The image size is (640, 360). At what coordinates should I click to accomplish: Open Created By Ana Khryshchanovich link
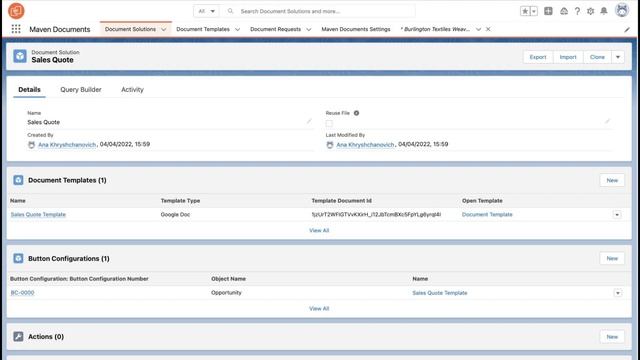click(67, 144)
